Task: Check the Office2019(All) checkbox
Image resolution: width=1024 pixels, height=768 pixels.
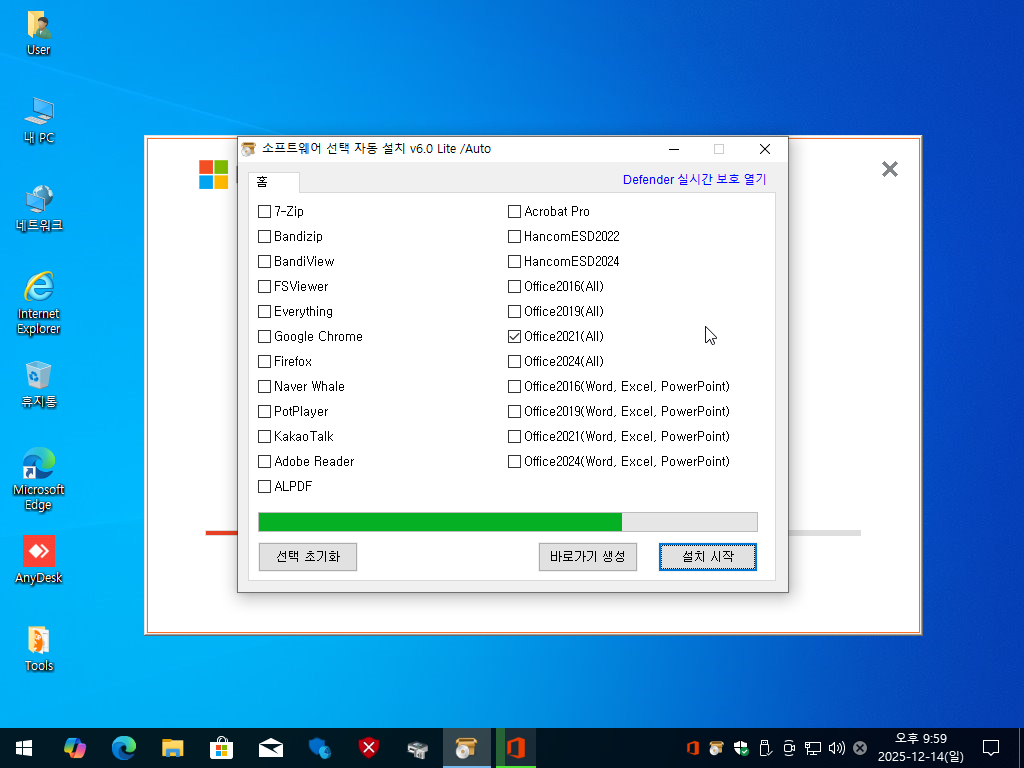Action: coord(515,312)
